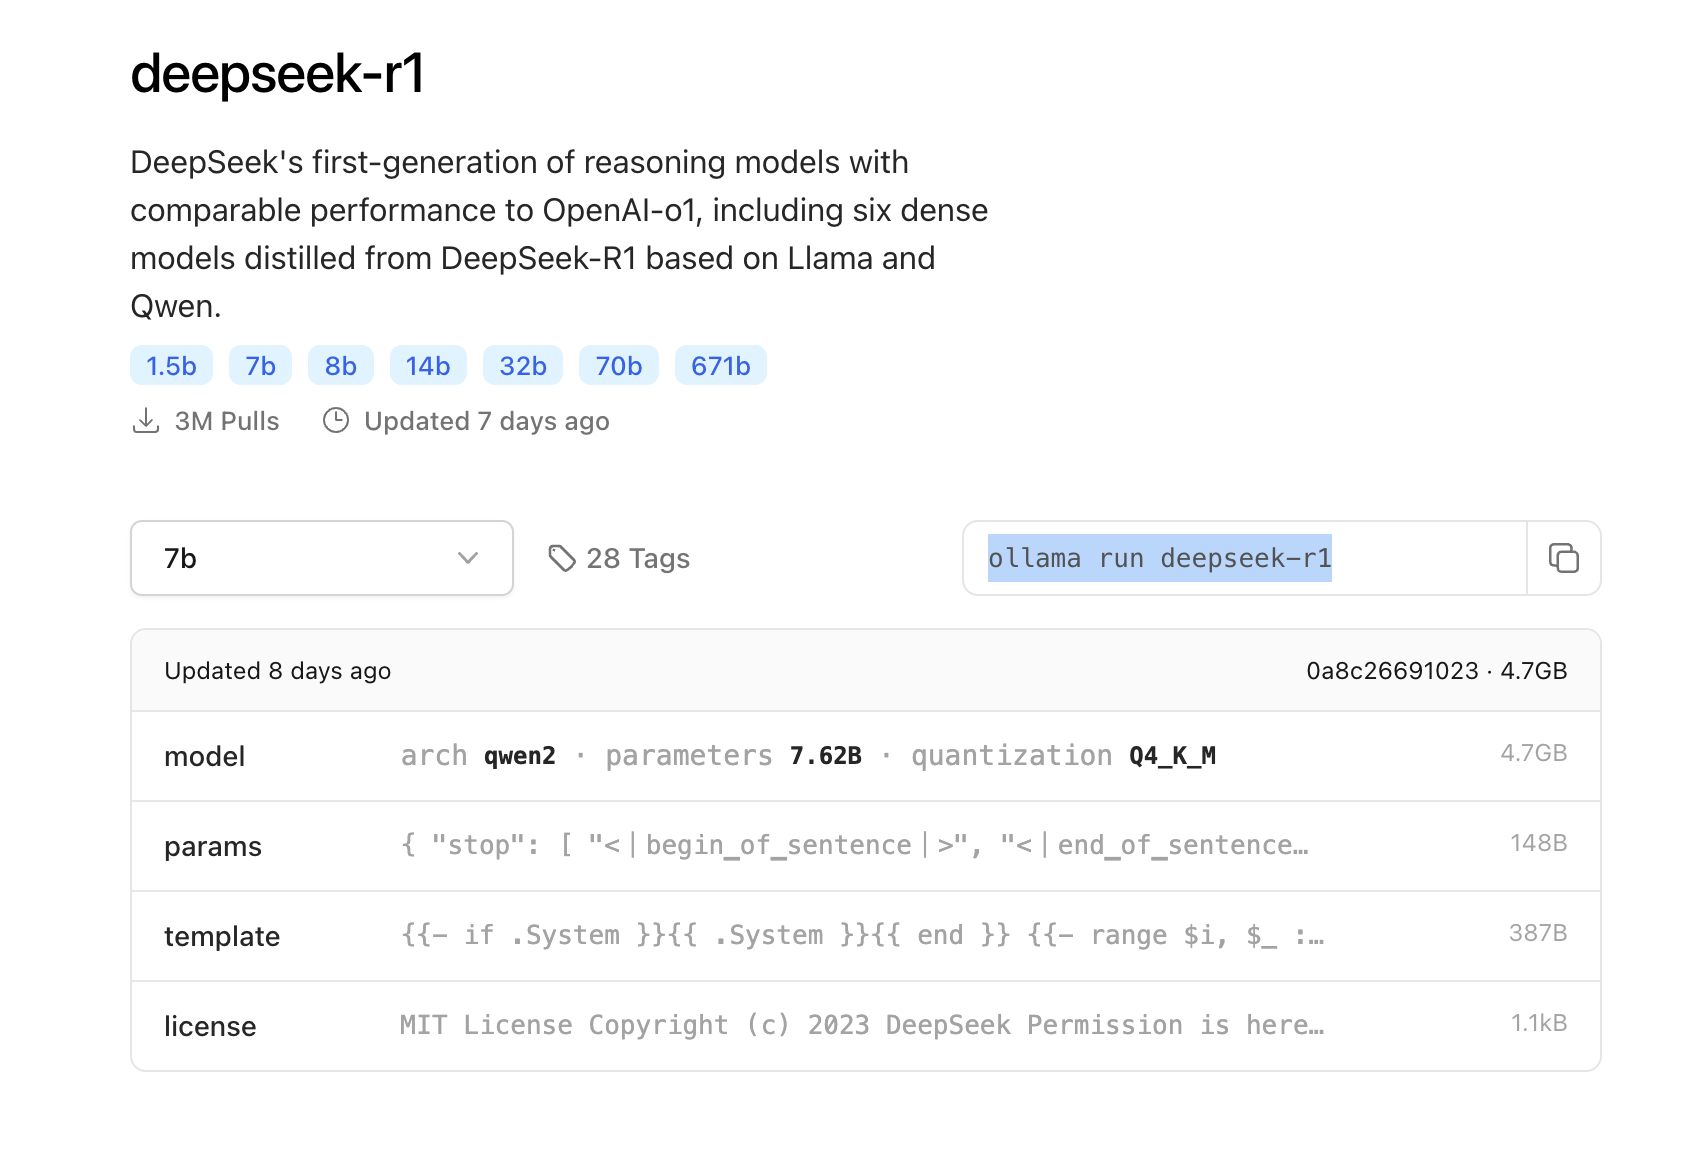Click the tag icon beside 28 Tags

coord(561,558)
